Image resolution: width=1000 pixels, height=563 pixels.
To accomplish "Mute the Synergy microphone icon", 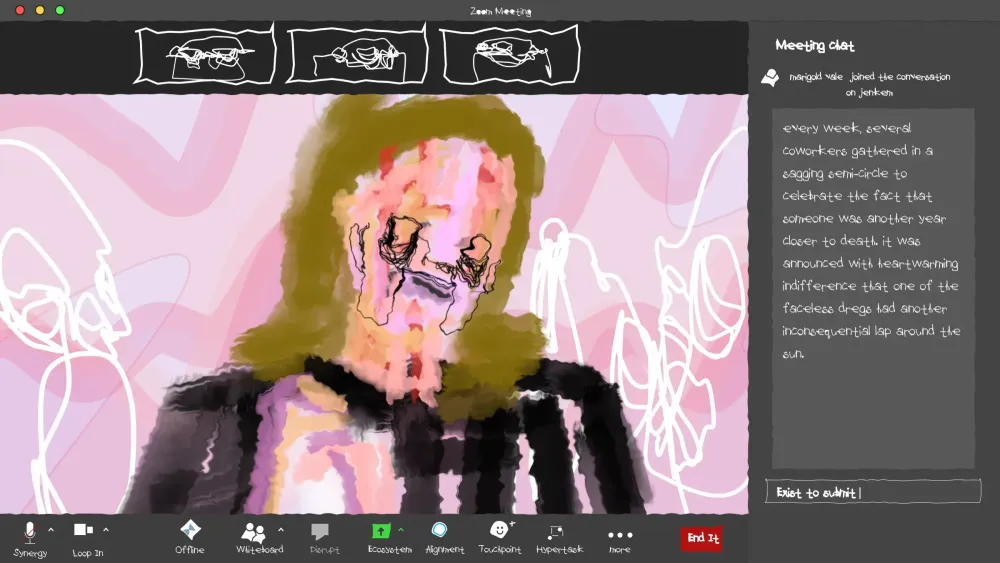I will click(29, 532).
